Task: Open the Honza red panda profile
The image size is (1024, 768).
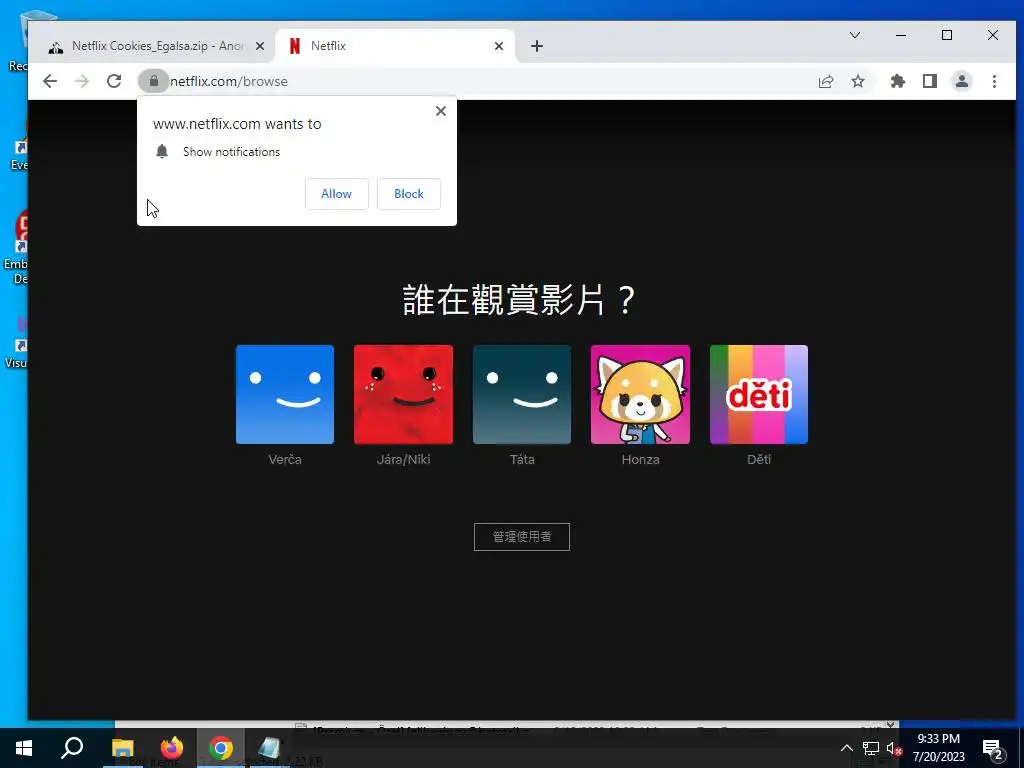Action: 640,394
